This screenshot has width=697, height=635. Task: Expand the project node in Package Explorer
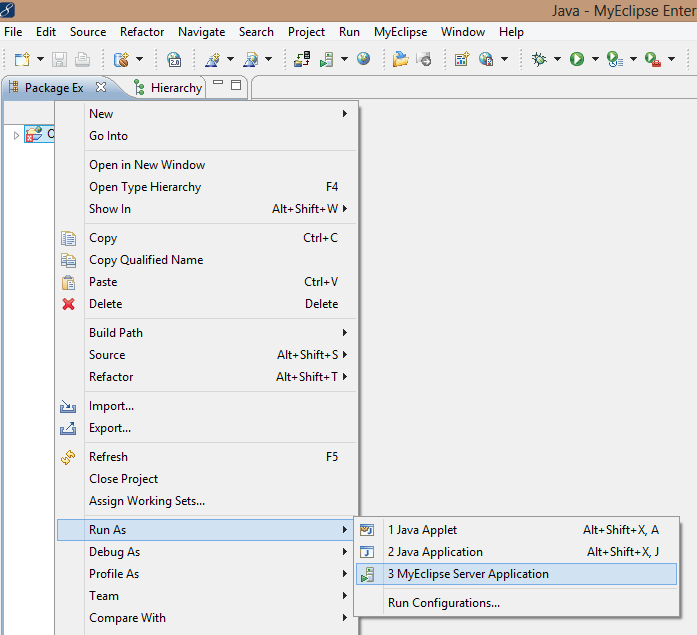click(16, 135)
